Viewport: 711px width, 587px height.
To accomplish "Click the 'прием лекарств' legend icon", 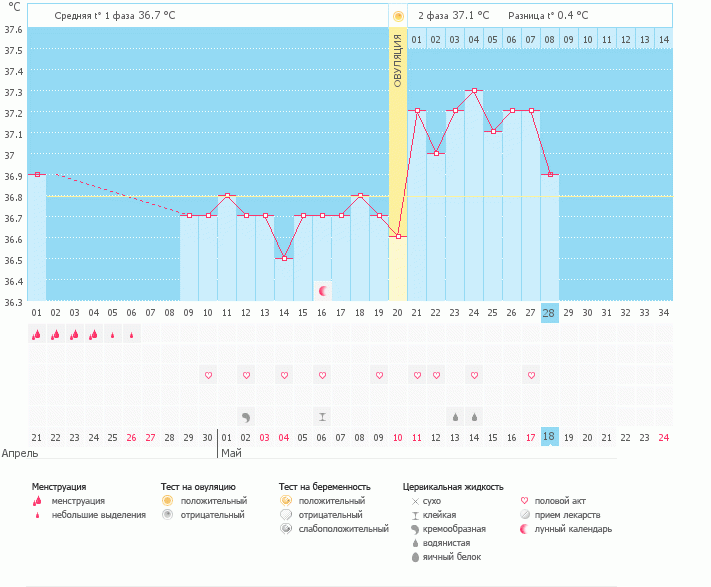I will coord(525,515).
